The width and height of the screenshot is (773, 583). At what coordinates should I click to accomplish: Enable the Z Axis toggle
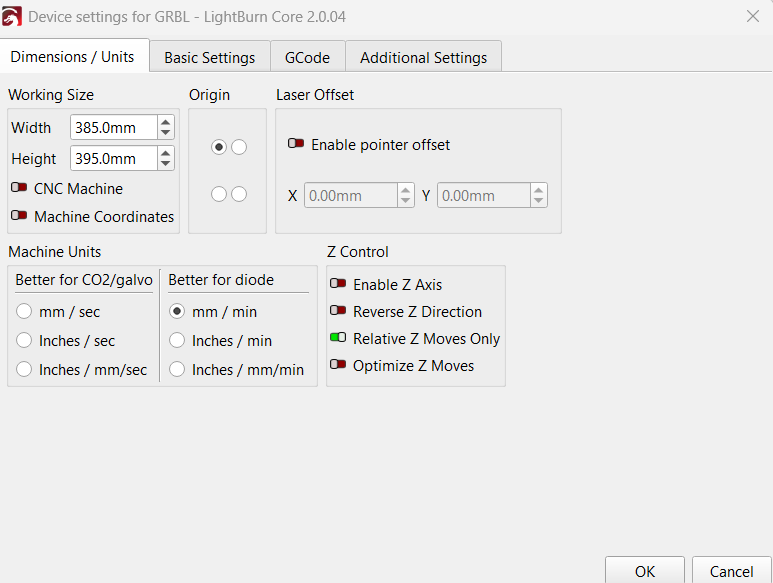pos(338,285)
